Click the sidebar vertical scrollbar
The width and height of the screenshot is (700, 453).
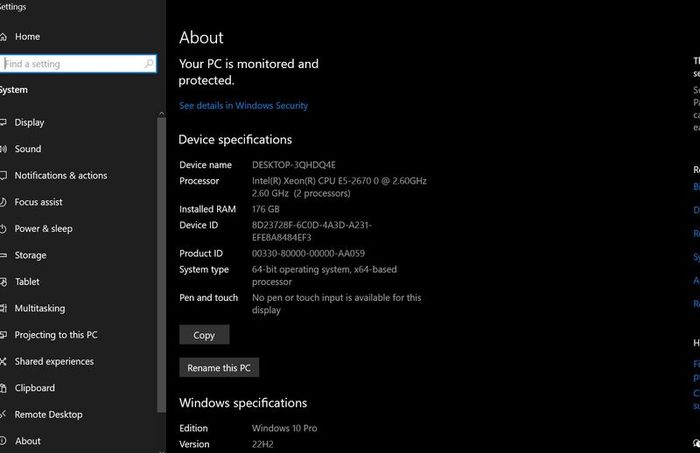click(161, 265)
